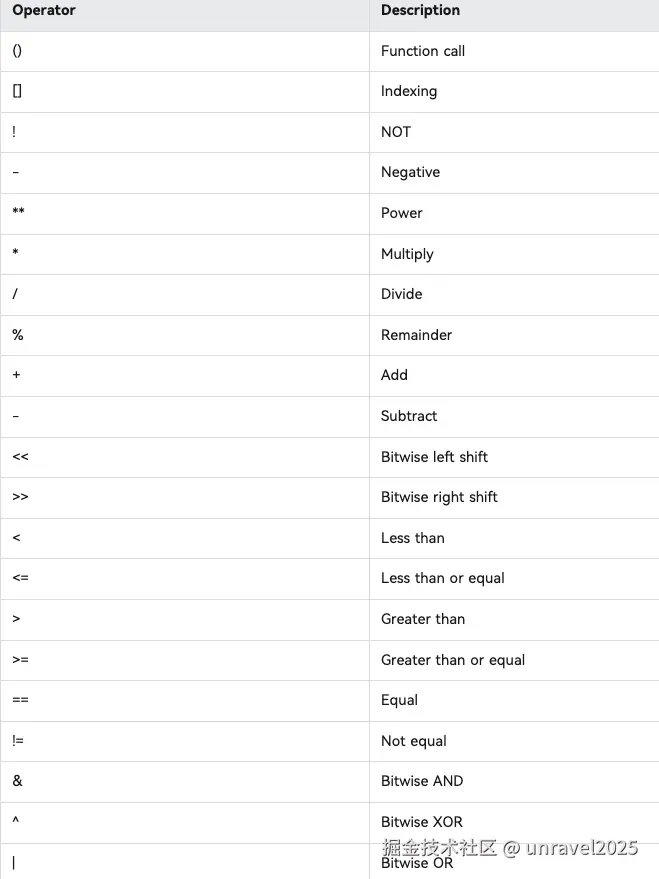
Task: Select the "Bitwise left shift" text
Action: click(434, 457)
